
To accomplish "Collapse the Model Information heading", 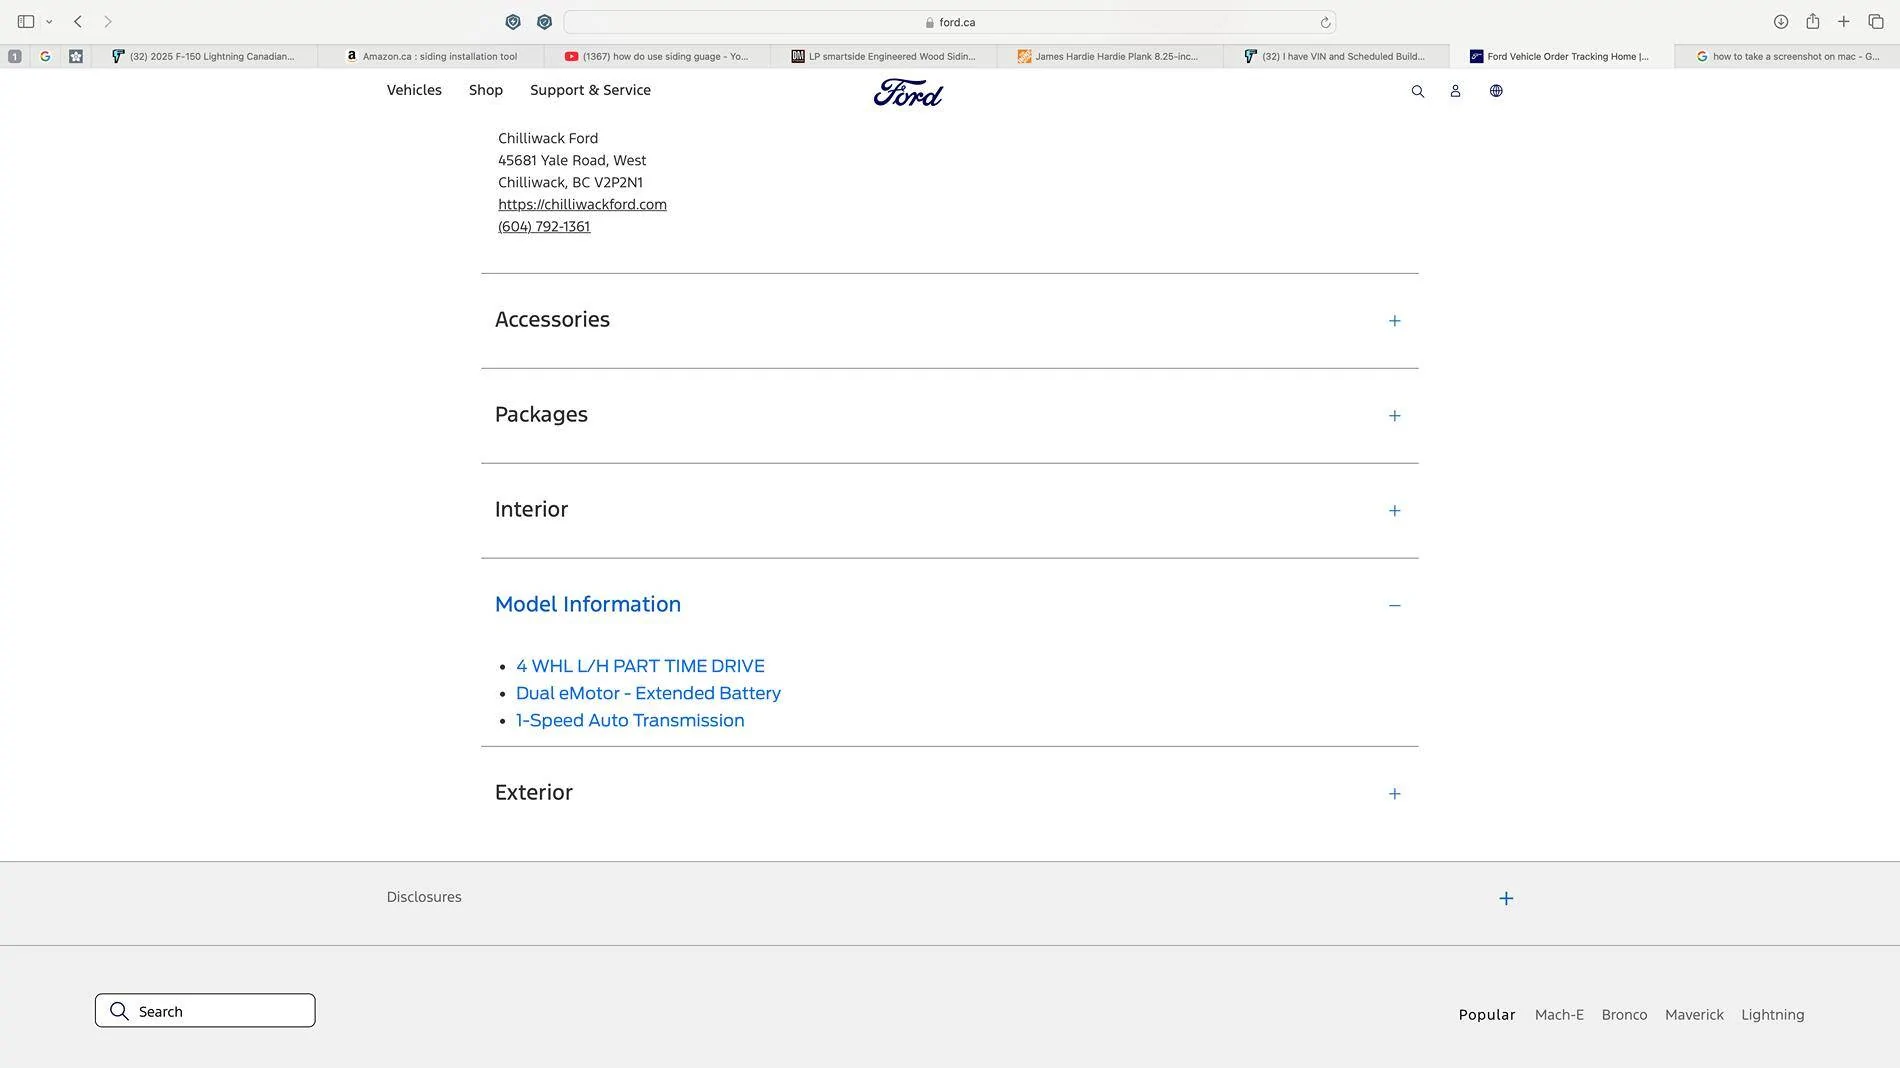I will point(587,605).
